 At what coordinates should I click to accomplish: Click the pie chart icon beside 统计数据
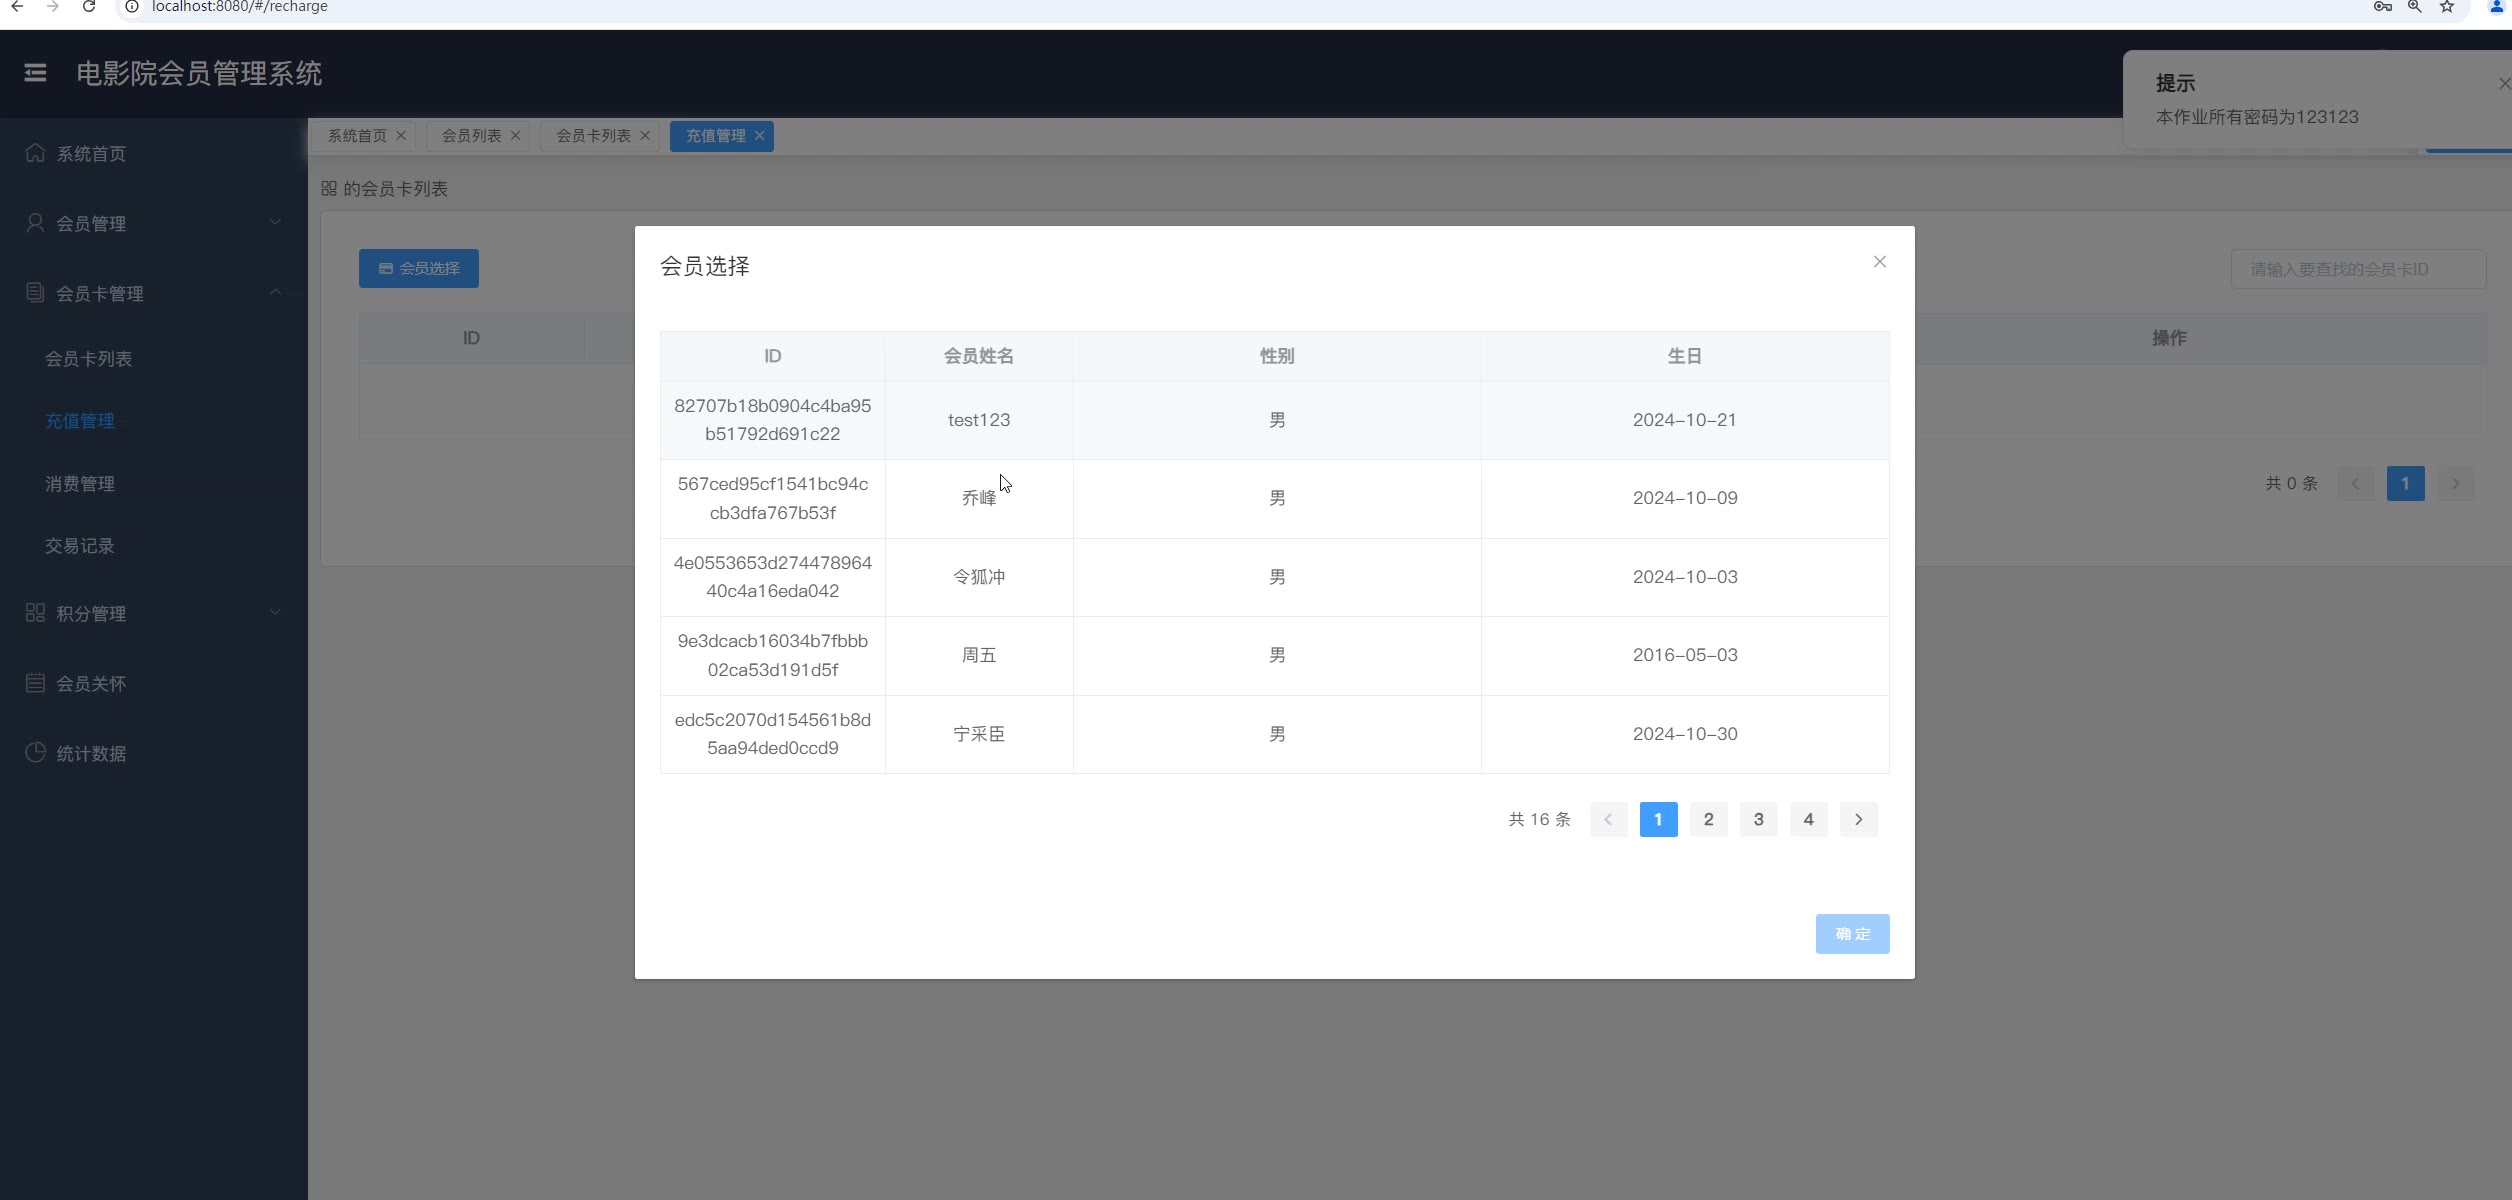(35, 753)
